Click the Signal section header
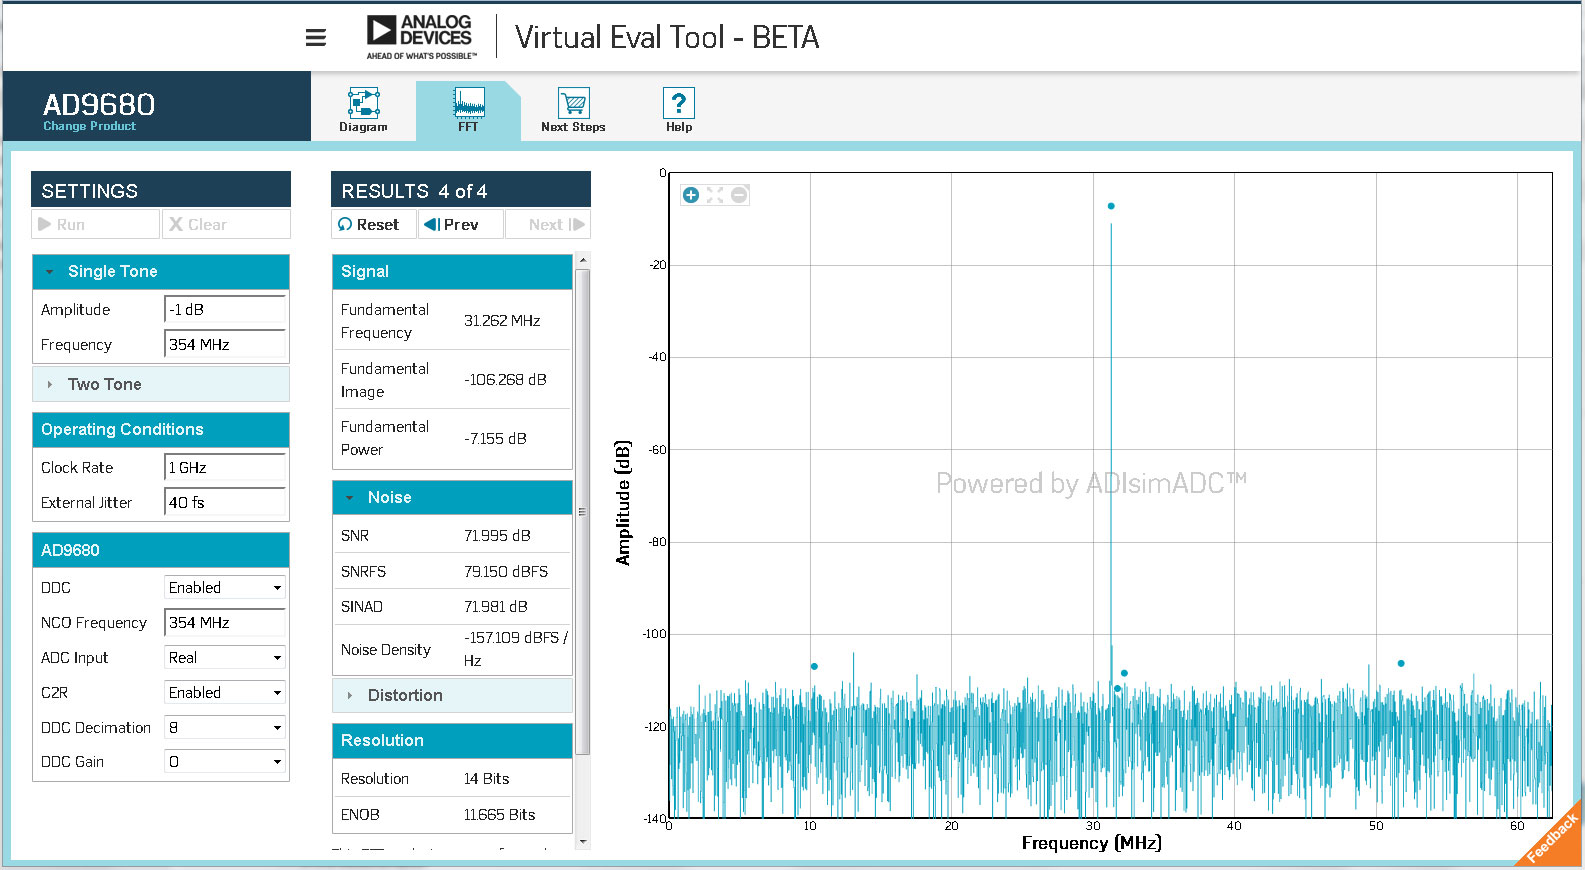The image size is (1585, 870). [x=452, y=272]
